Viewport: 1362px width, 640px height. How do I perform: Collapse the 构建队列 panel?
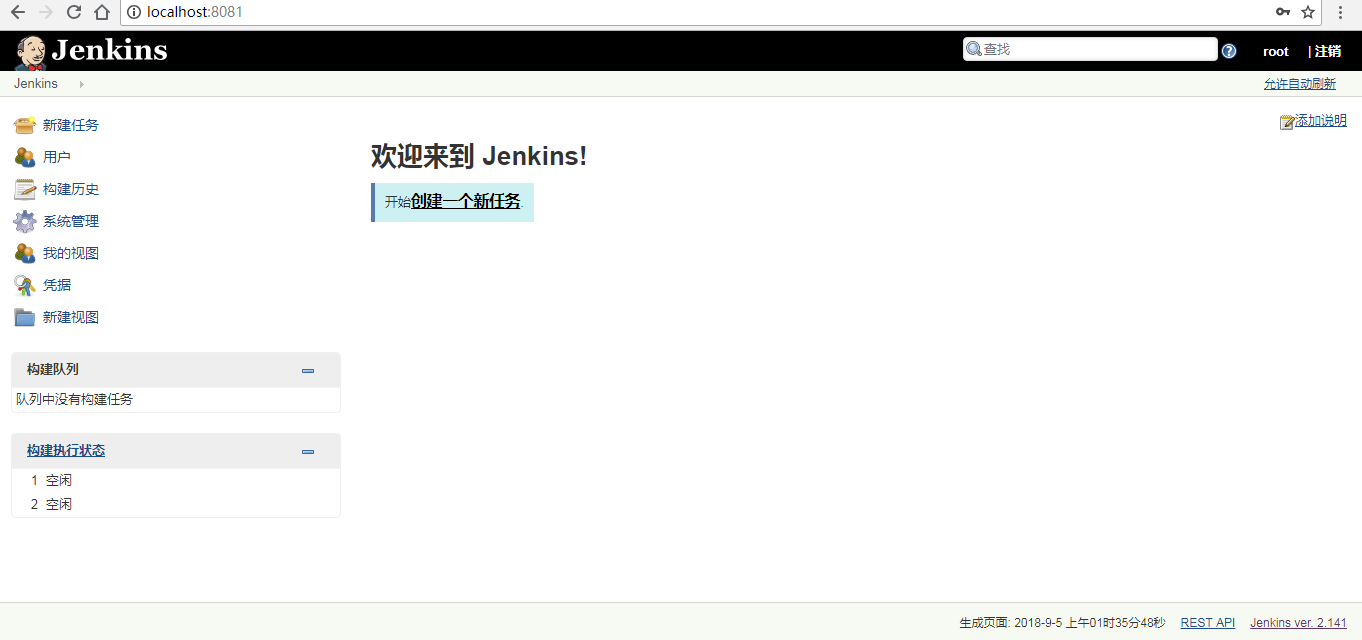pyautogui.click(x=307, y=369)
